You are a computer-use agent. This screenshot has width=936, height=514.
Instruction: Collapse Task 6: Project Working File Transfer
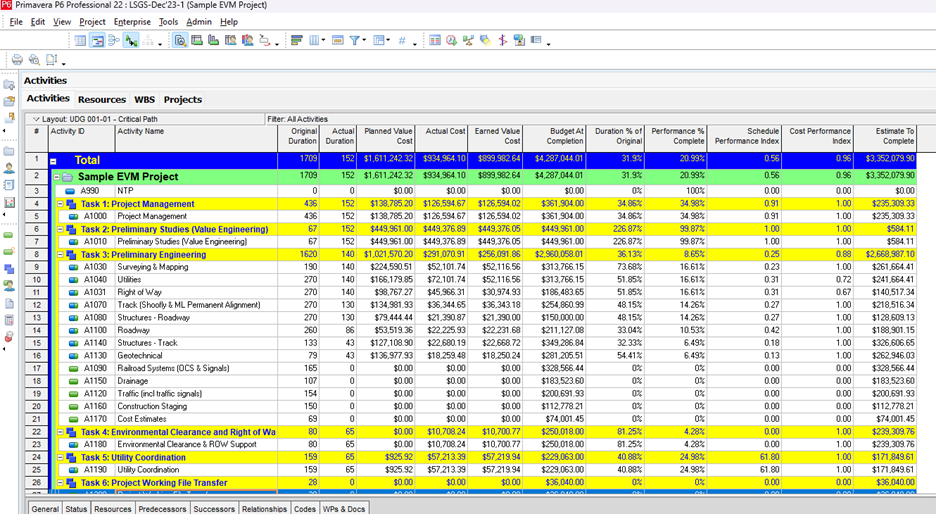[60, 483]
